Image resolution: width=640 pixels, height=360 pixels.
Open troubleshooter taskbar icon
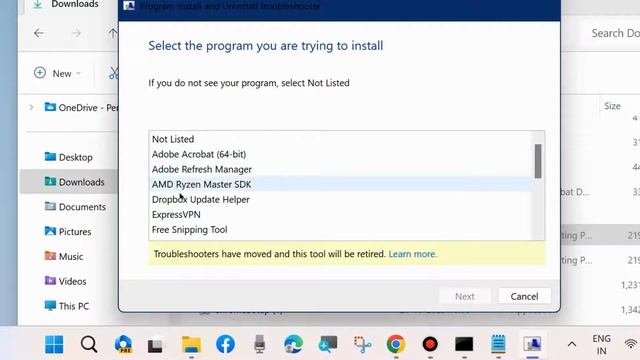click(532, 344)
